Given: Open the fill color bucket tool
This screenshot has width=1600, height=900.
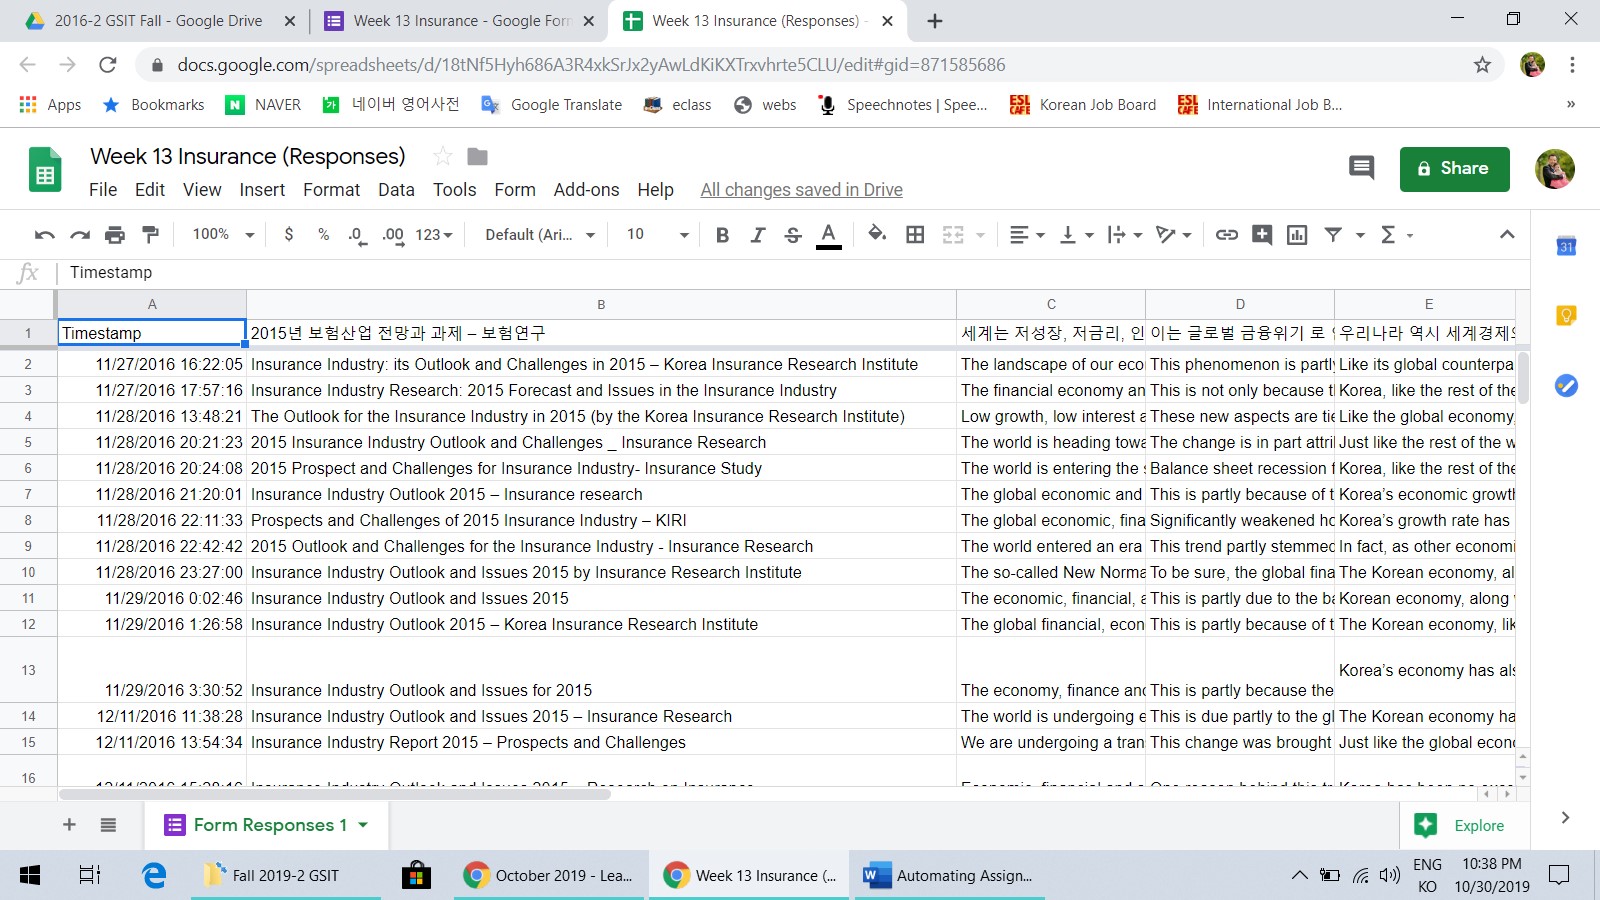Looking at the screenshot, I should 877,234.
